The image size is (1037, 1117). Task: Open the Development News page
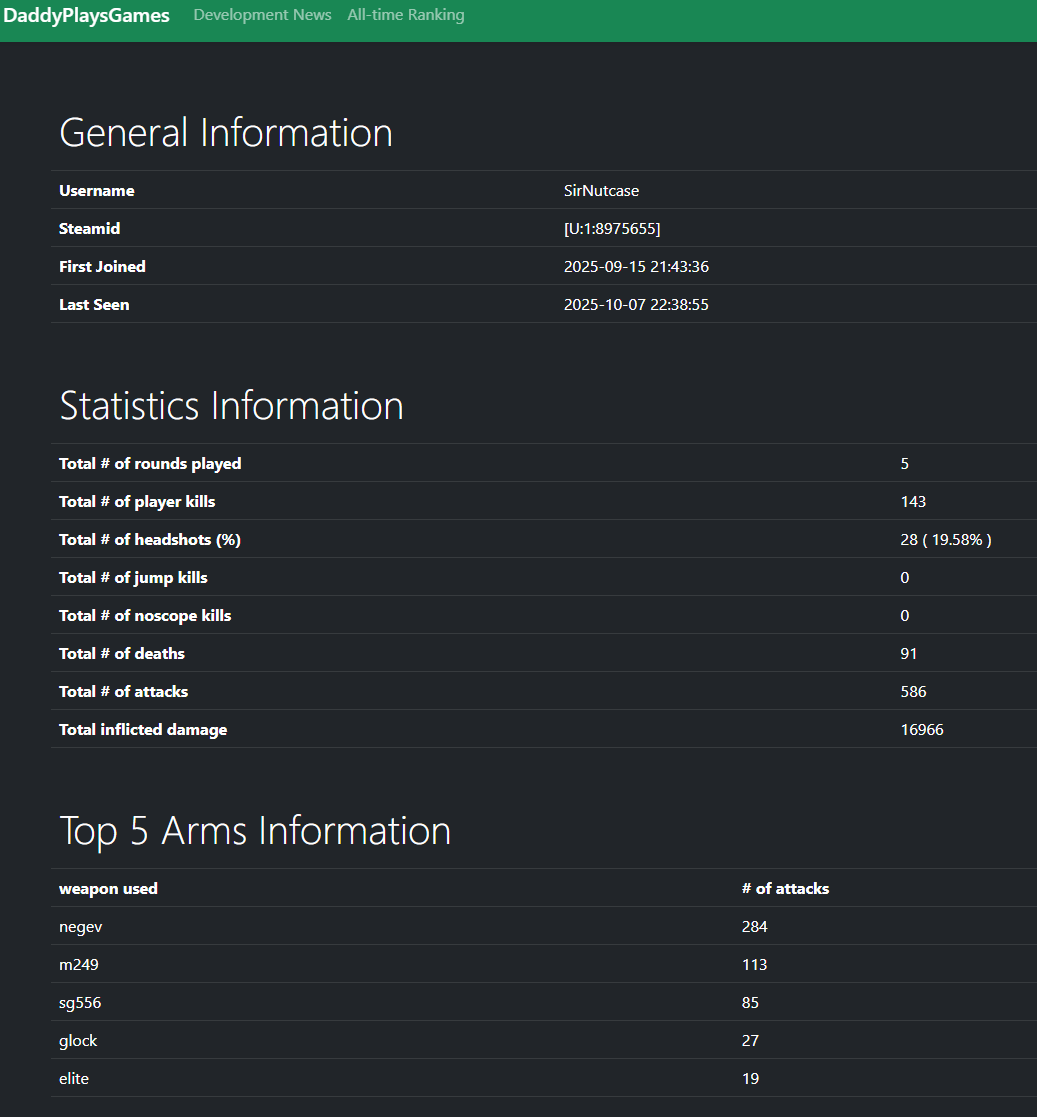coord(262,15)
